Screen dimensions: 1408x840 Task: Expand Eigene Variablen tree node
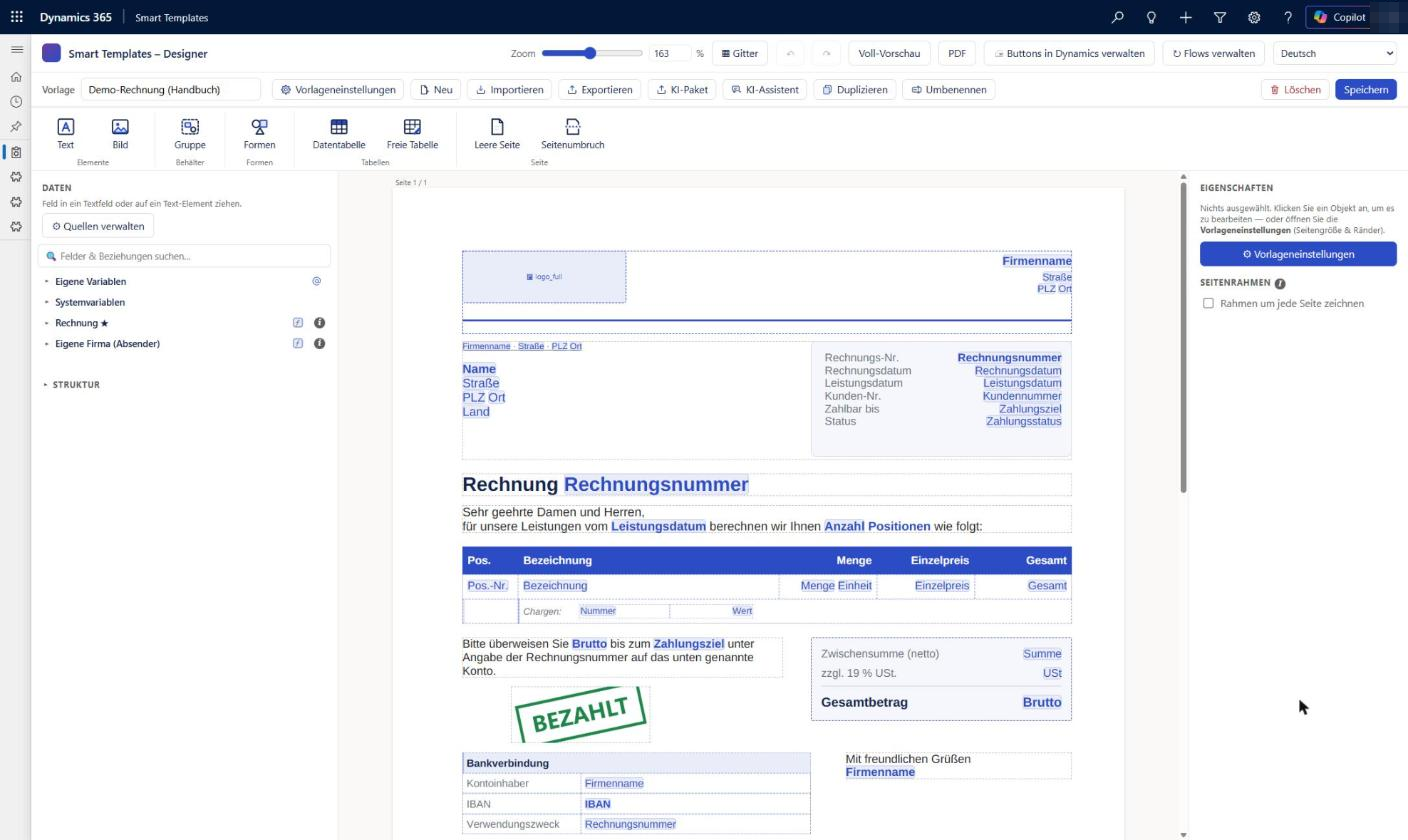click(46, 281)
